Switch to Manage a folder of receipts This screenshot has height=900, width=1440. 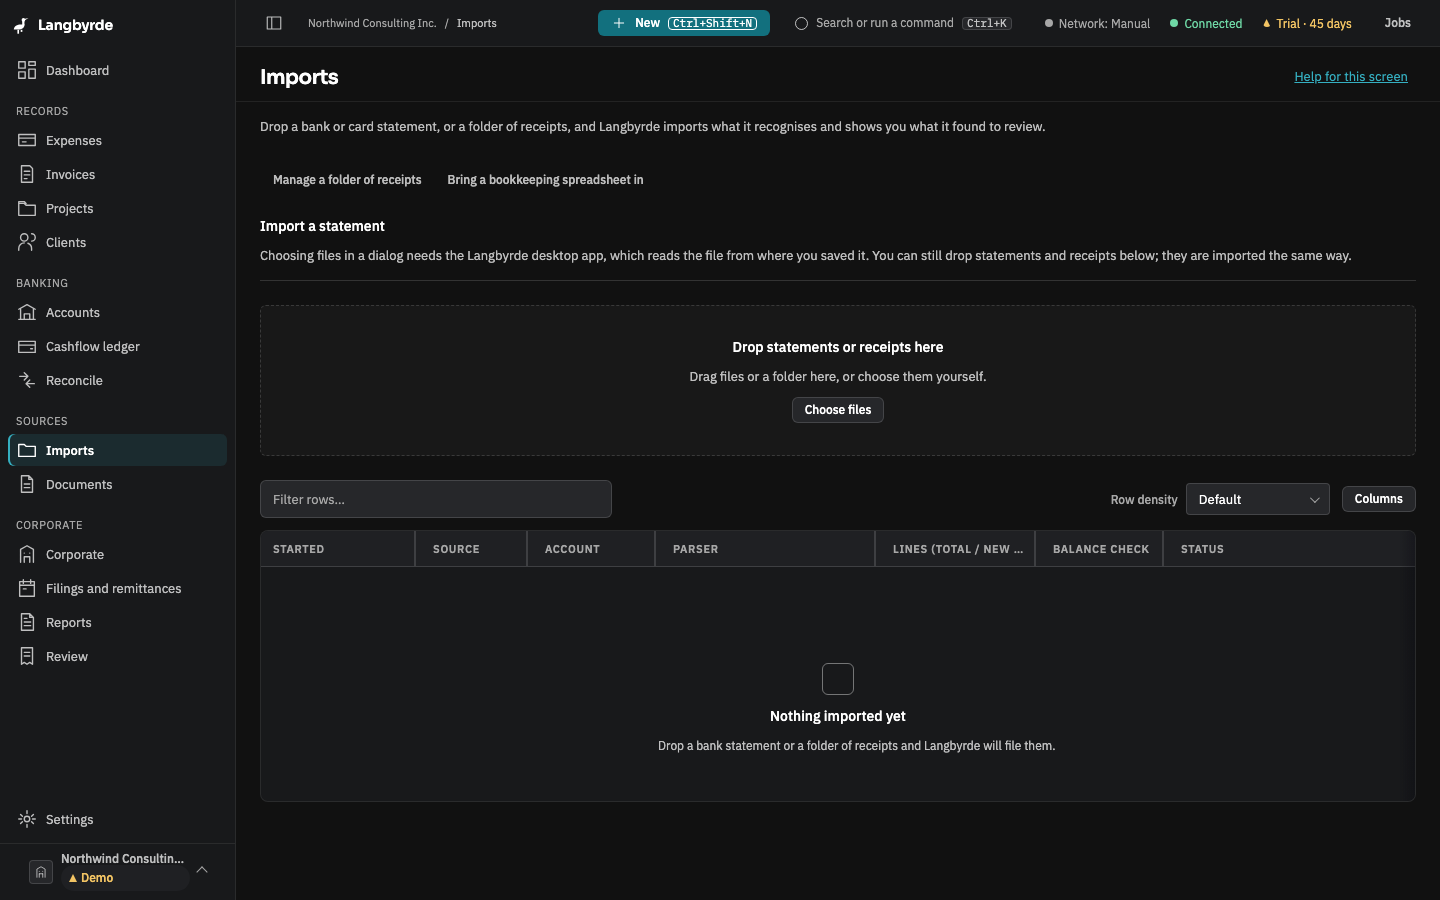[347, 180]
